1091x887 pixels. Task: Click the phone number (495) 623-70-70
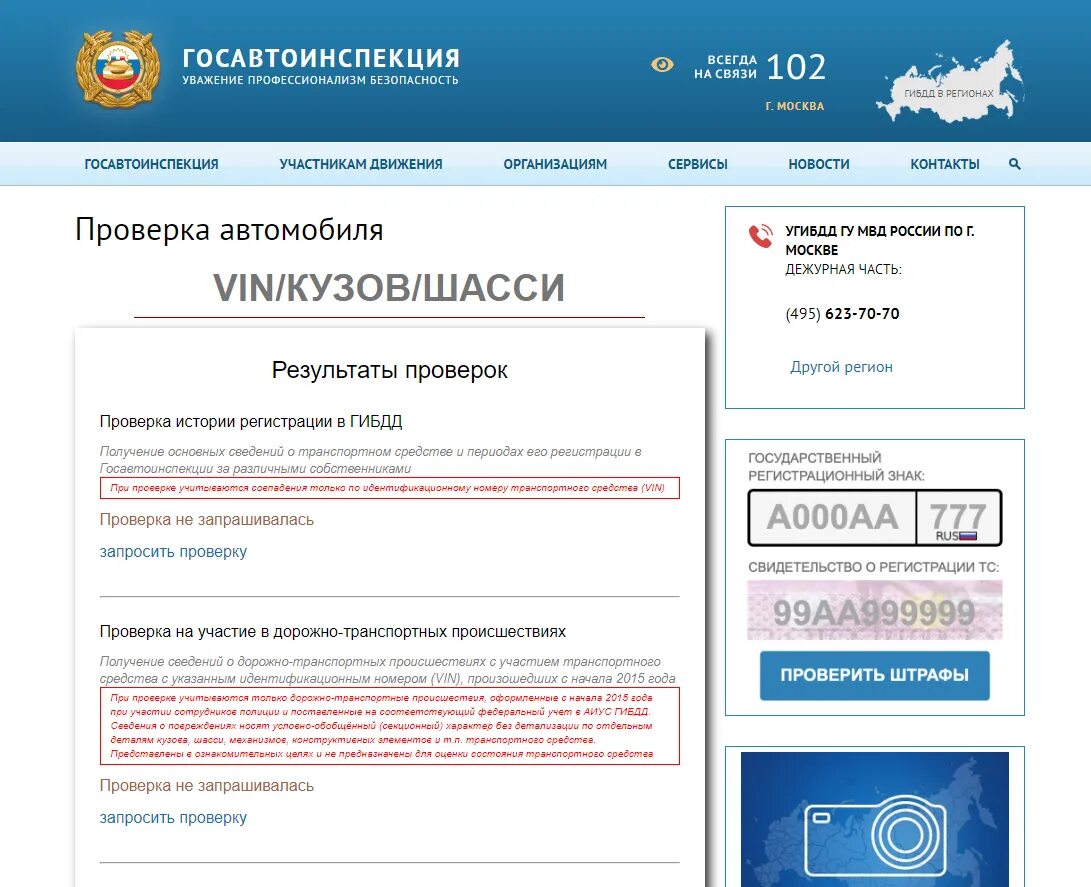[843, 314]
